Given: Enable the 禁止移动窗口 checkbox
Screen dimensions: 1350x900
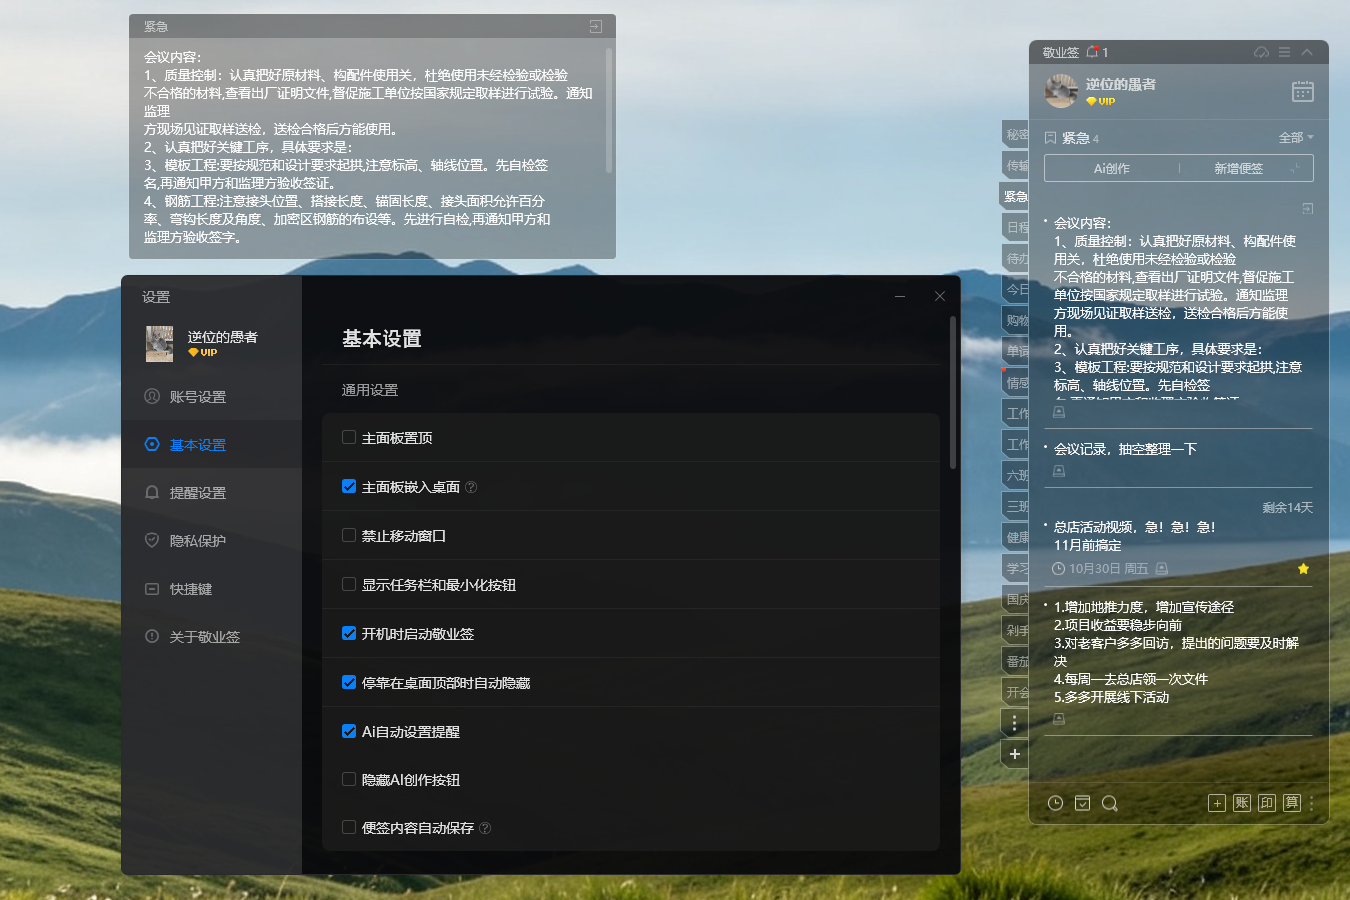Looking at the screenshot, I should 349,535.
